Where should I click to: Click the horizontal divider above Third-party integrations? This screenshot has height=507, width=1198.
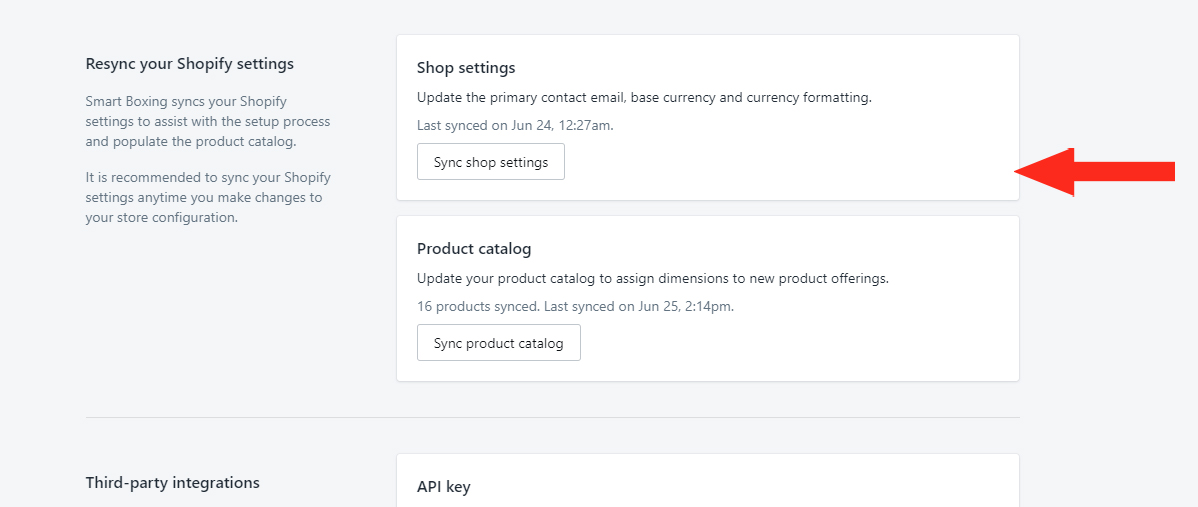tap(552, 418)
